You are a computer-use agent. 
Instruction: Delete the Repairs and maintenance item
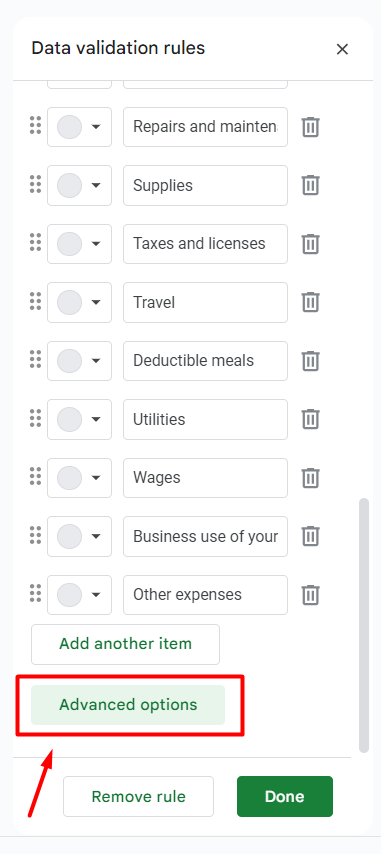310,127
